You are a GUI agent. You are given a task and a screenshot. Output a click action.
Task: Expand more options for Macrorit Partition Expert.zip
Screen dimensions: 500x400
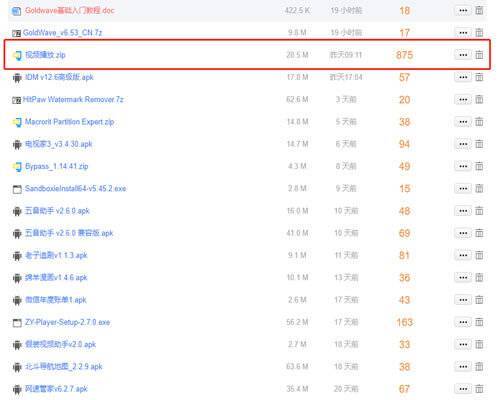(463, 122)
